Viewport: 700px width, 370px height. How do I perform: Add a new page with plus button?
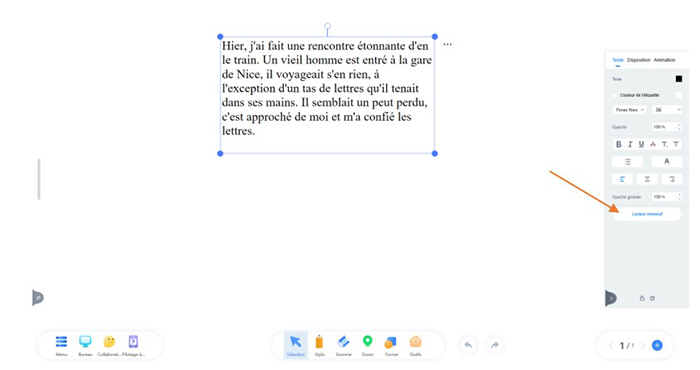657,345
